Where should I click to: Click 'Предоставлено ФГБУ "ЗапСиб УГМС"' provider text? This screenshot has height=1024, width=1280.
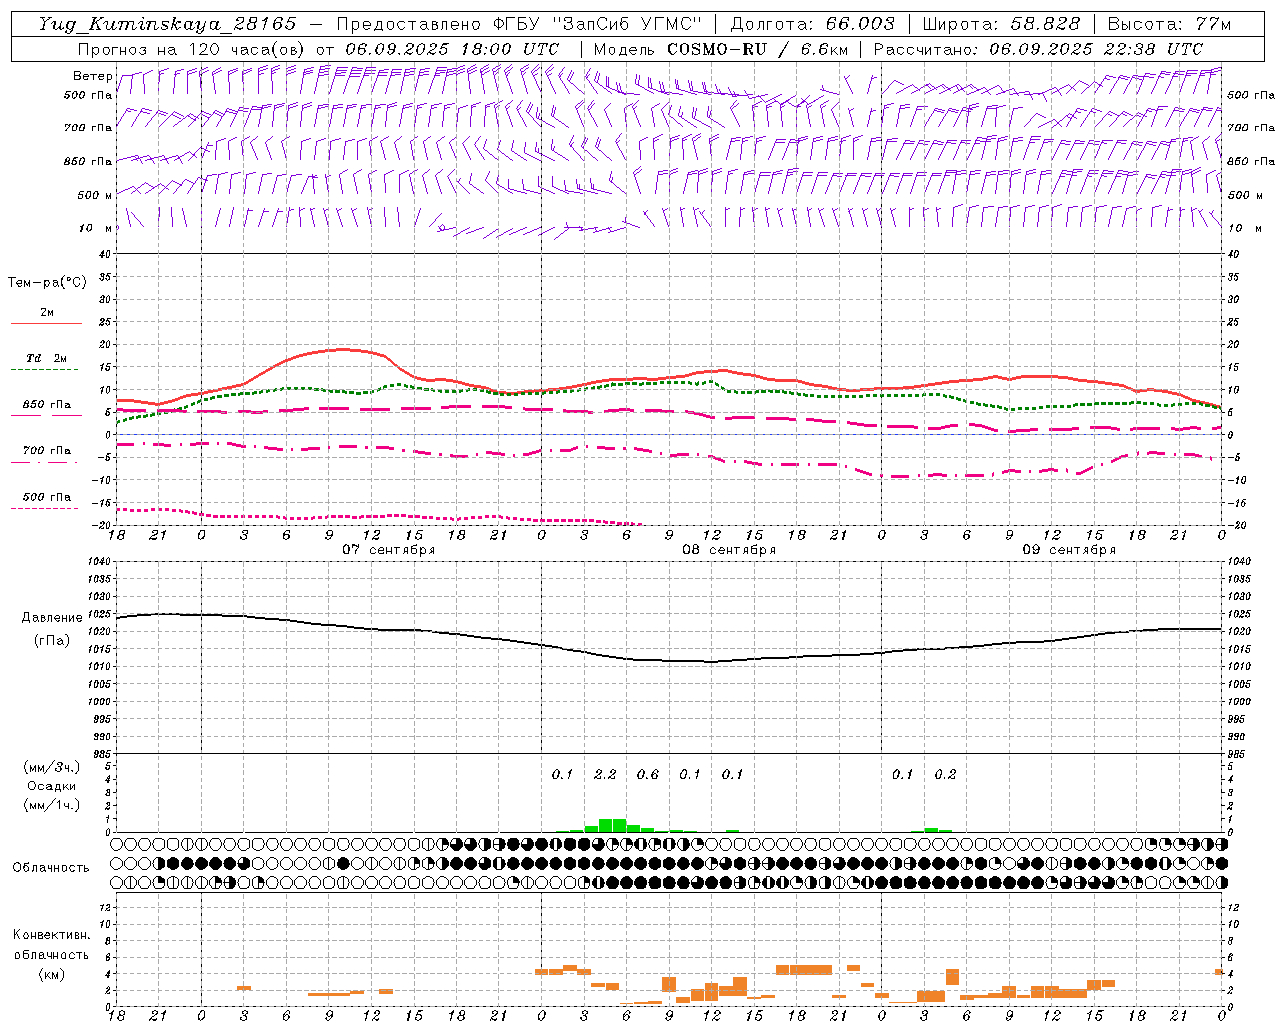click(x=520, y=24)
